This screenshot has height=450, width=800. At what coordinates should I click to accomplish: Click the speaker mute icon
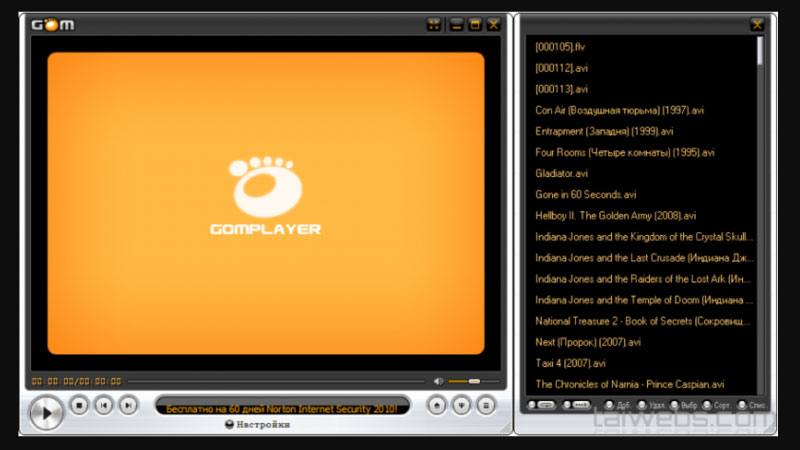(438, 381)
